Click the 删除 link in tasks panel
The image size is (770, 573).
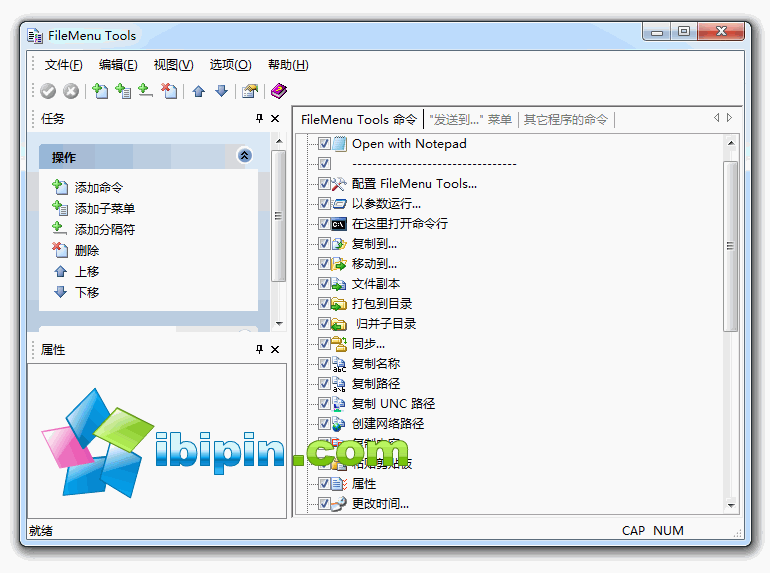coord(87,251)
